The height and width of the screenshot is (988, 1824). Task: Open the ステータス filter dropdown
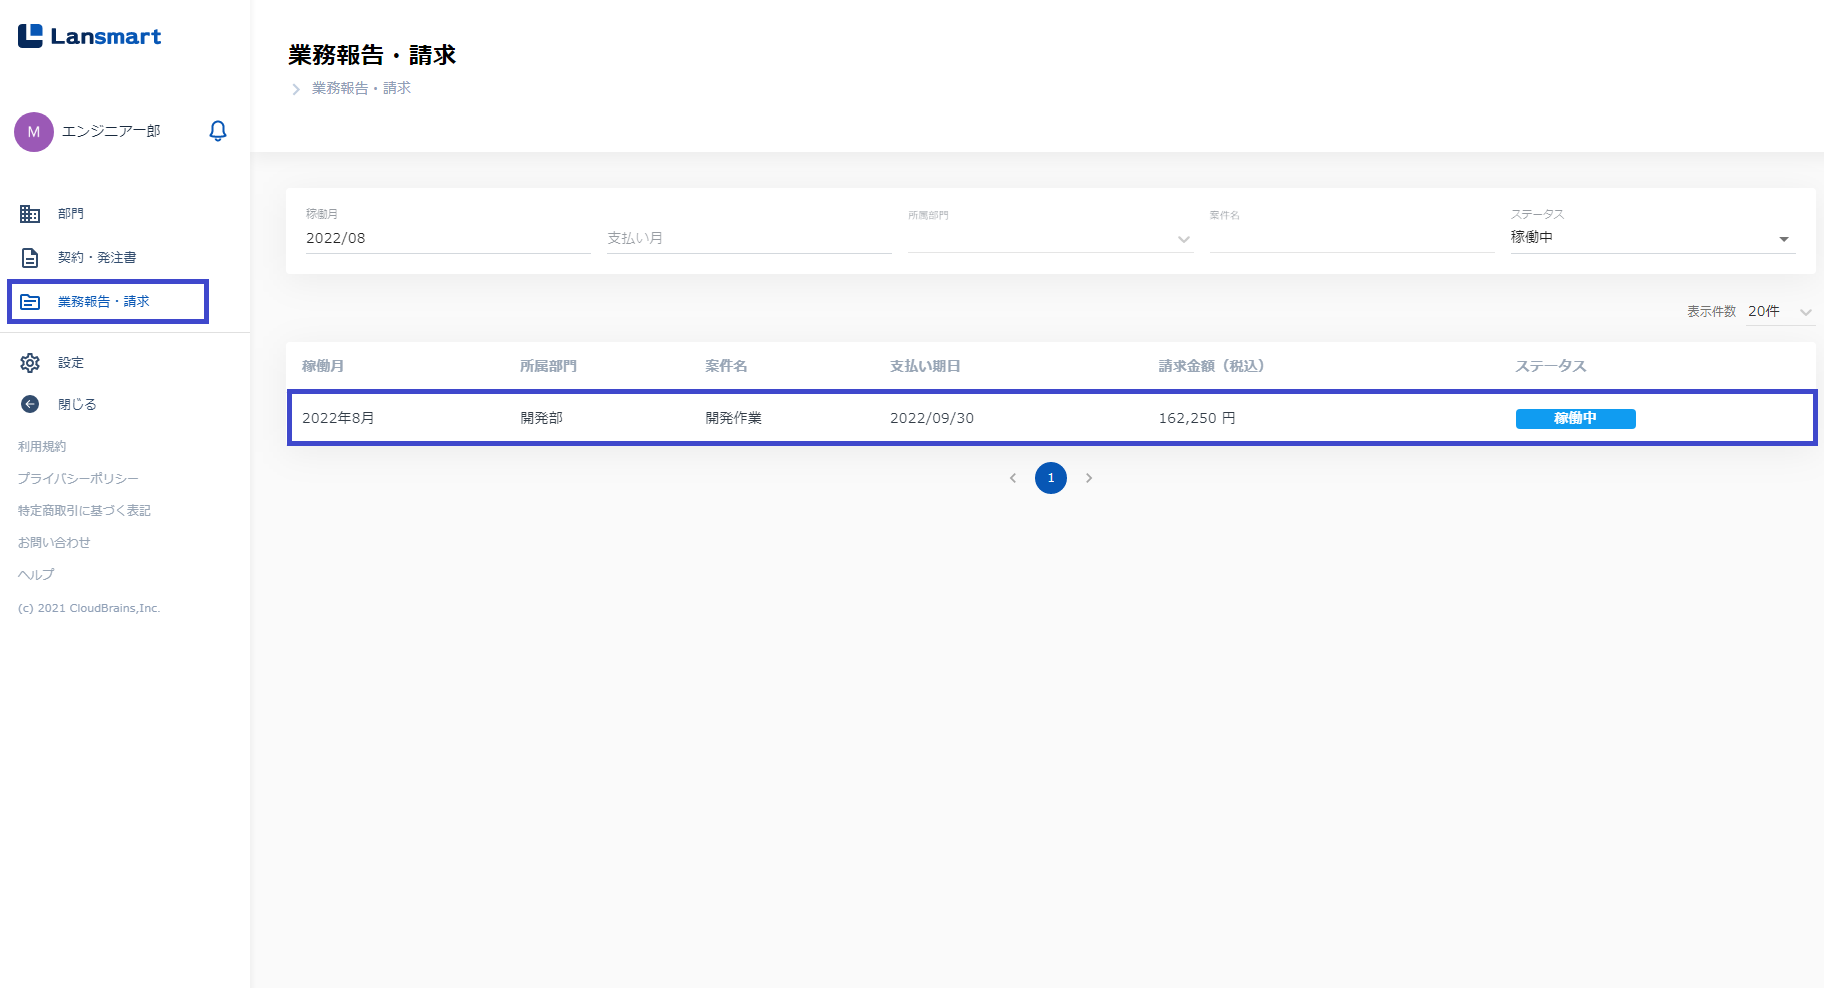click(1653, 238)
